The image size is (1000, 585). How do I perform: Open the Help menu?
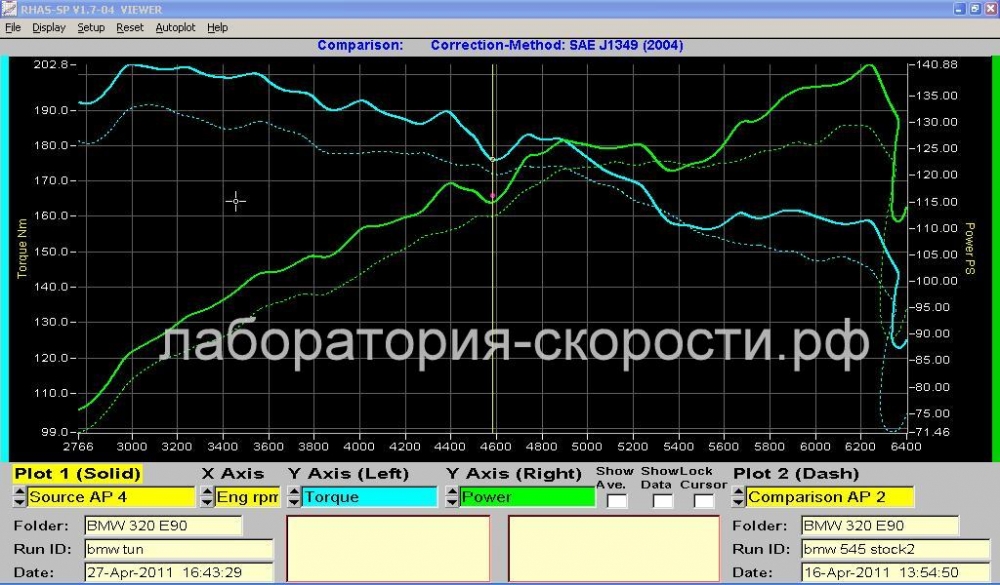(x=217, y=27)
